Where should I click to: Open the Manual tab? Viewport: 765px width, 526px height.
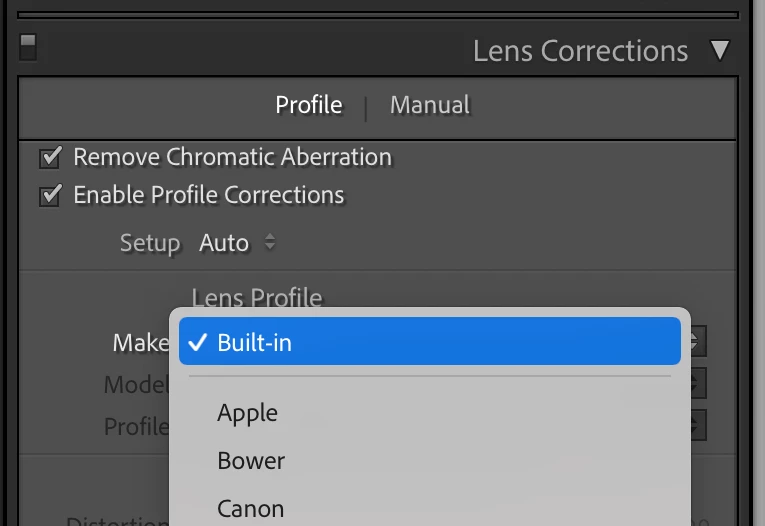coord(429,105)
